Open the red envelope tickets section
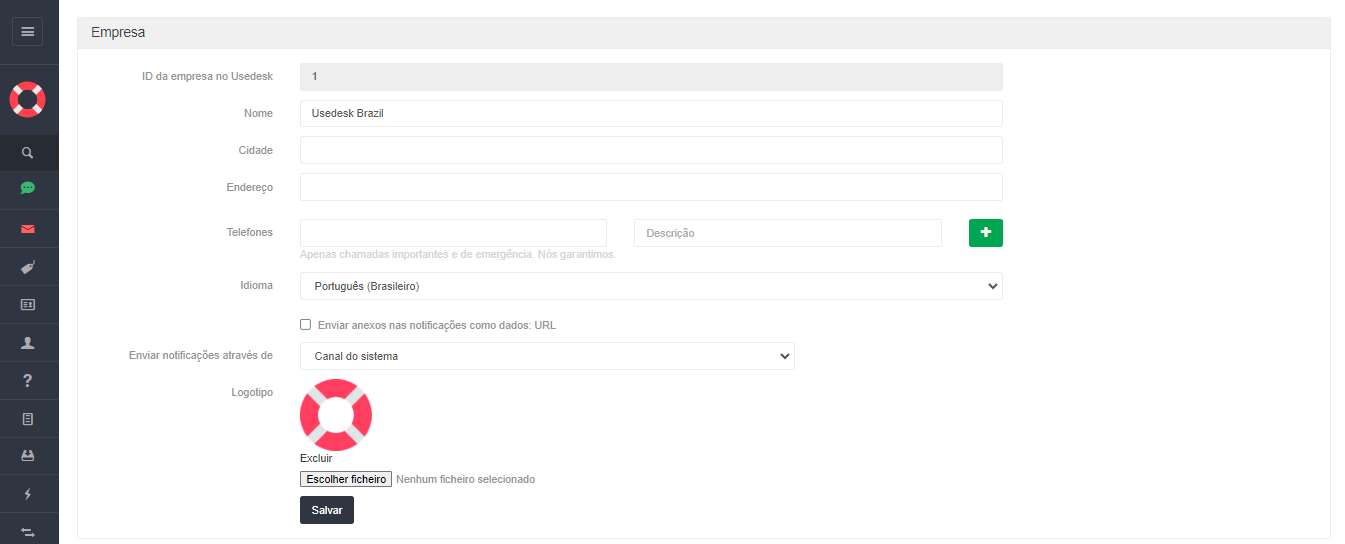Viewport: 1345px width, 544px height. tap(28, 229)
